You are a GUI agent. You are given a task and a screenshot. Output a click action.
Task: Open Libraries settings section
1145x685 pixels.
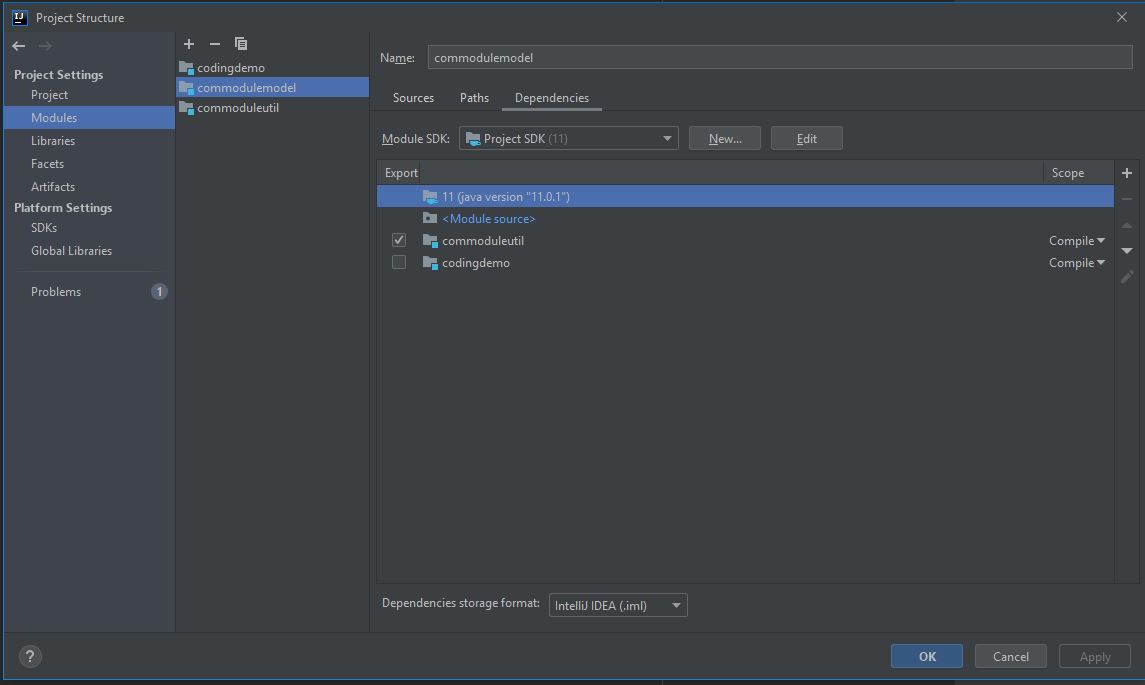pos(53,141)
